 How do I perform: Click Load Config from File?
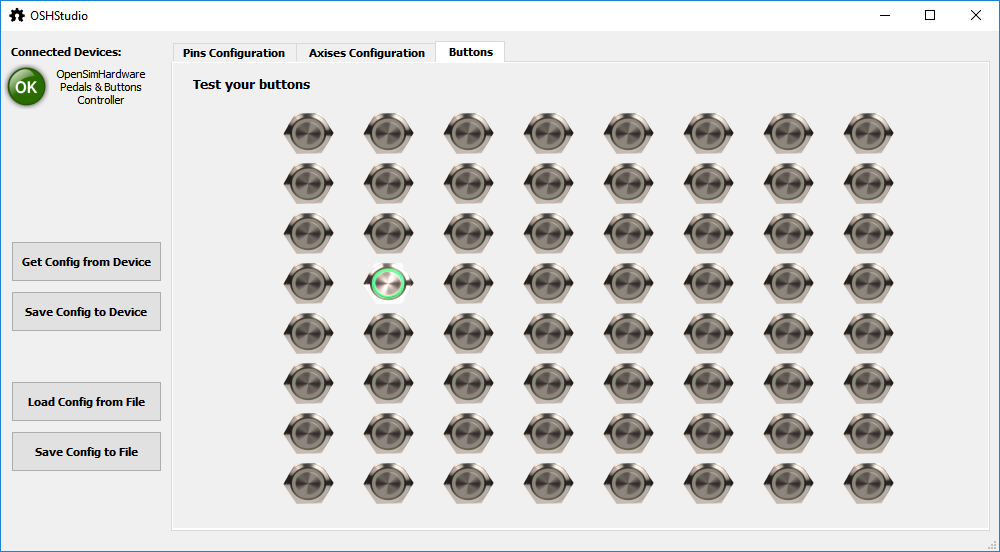[86, 402]
